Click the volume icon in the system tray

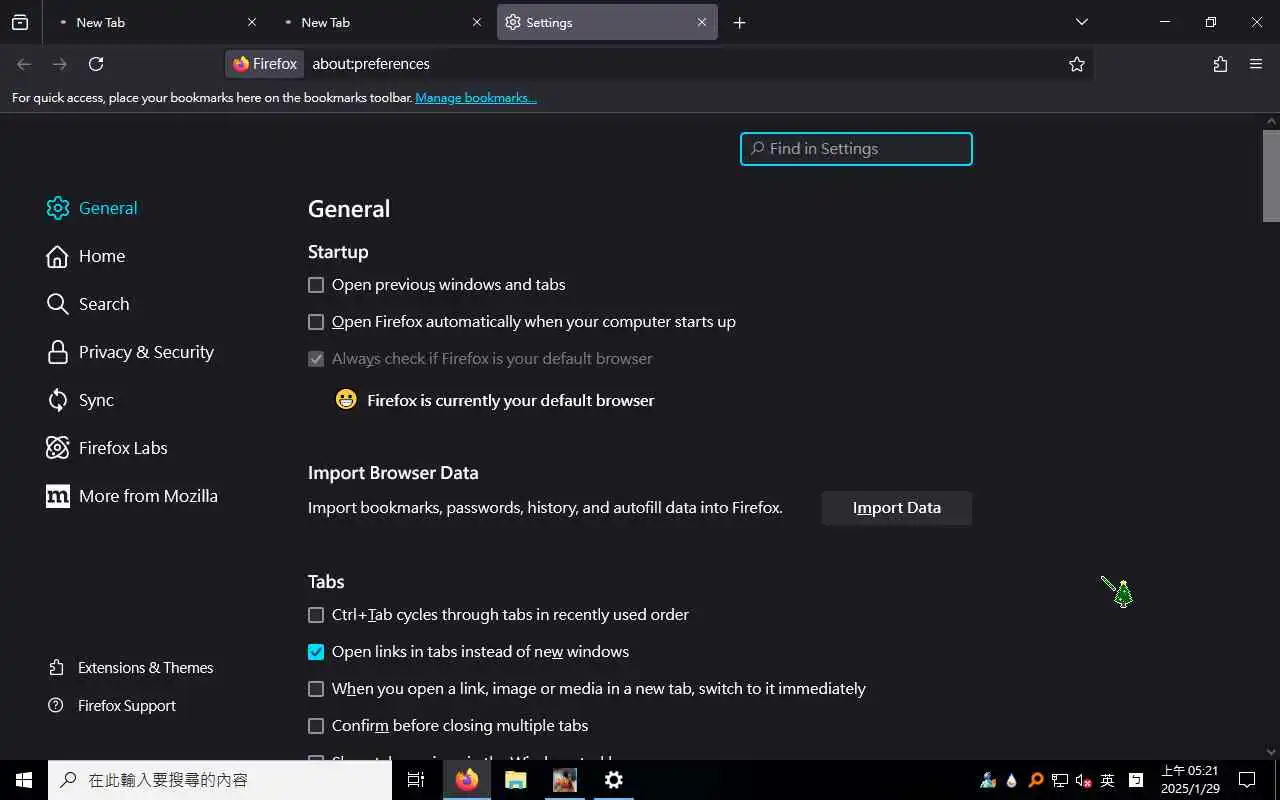[x=1083, y=780]
